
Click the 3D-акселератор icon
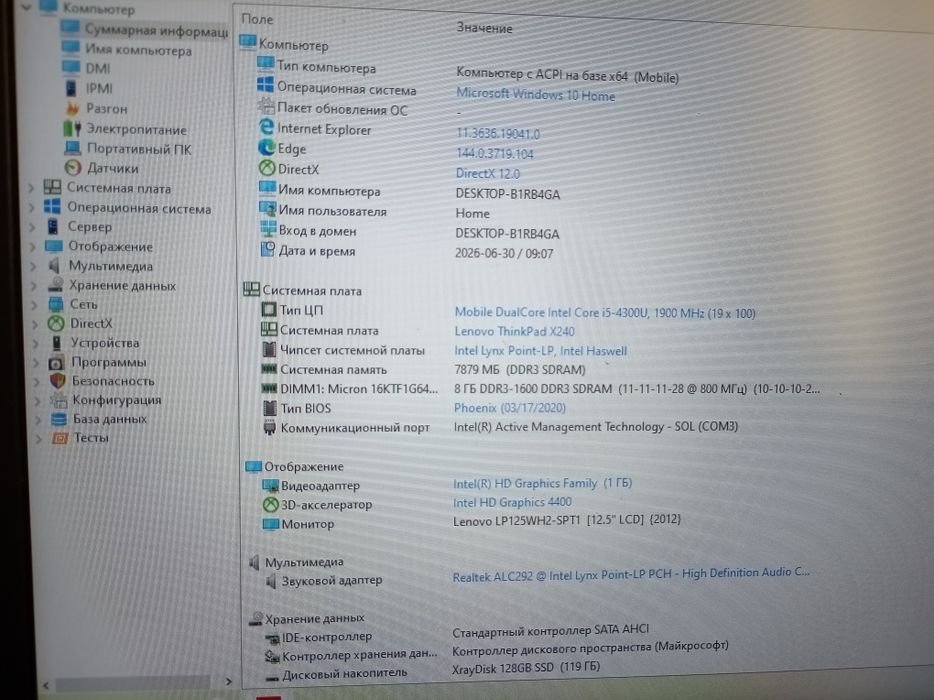tap(270, 505)
